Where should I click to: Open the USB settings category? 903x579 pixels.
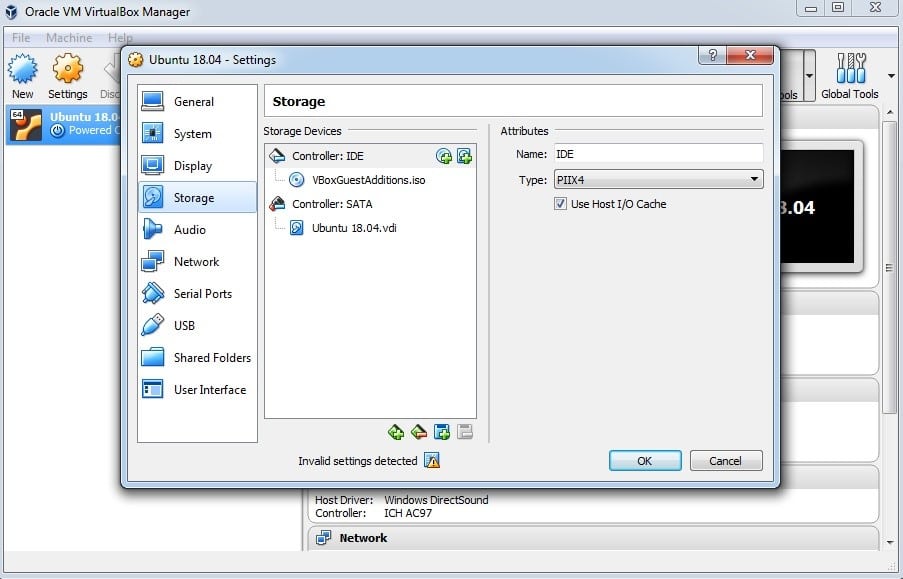(x=197, y=326)
